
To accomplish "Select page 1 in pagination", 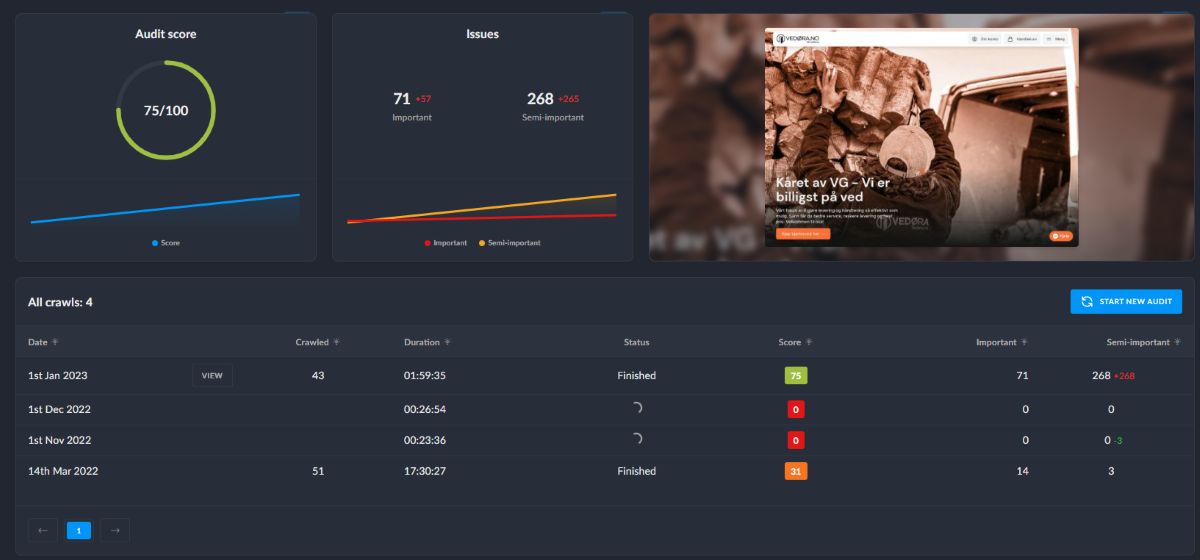I will pyautogui.click(x=79, y=530).
